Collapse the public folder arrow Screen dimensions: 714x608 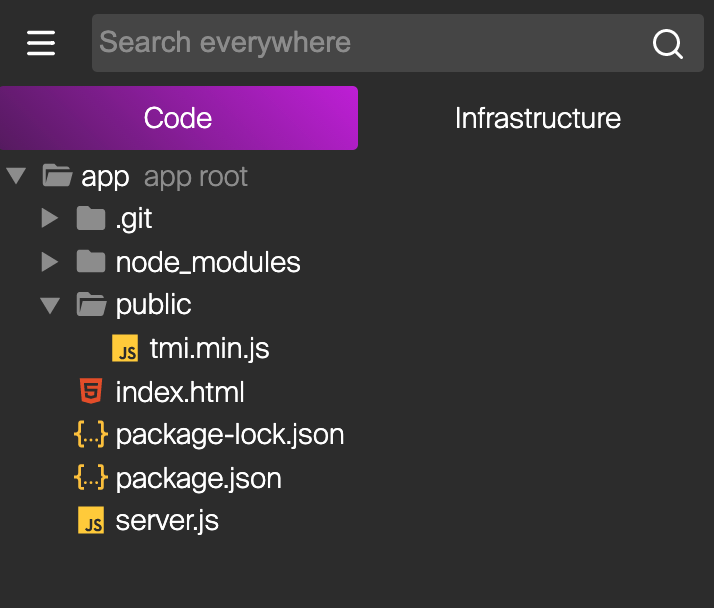point(49,305)
